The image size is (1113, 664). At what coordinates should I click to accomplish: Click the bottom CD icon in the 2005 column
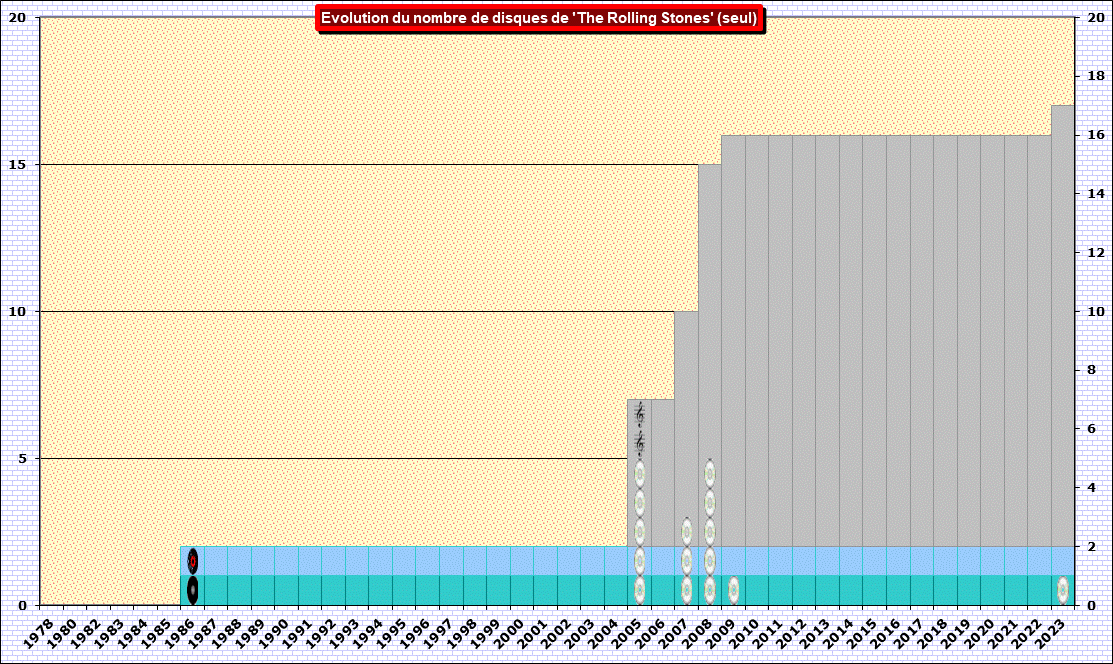click(x=640, y=590)
